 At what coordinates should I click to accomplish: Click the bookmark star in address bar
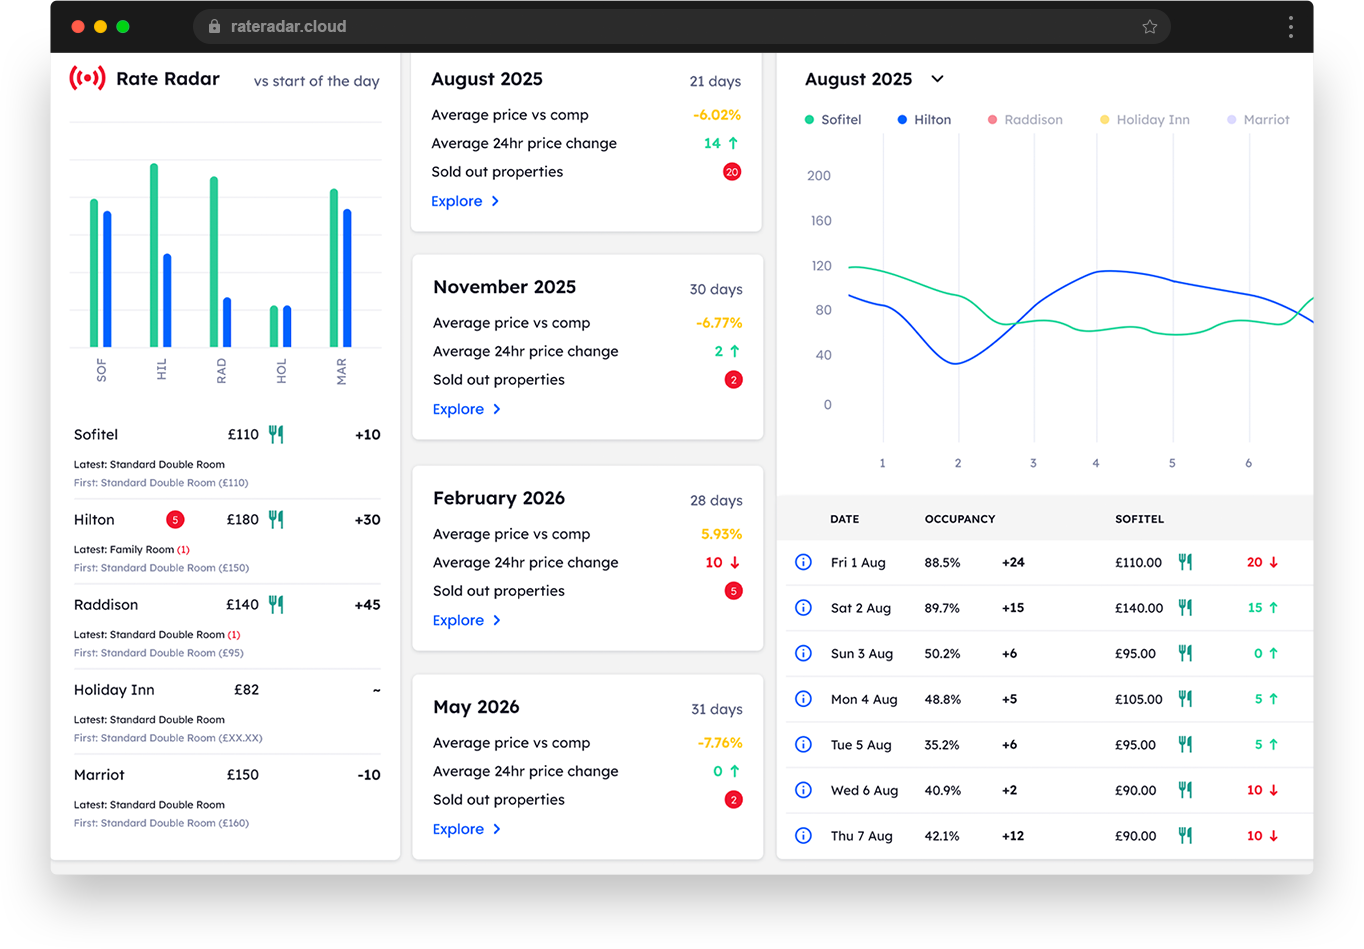click(1149, 27)
